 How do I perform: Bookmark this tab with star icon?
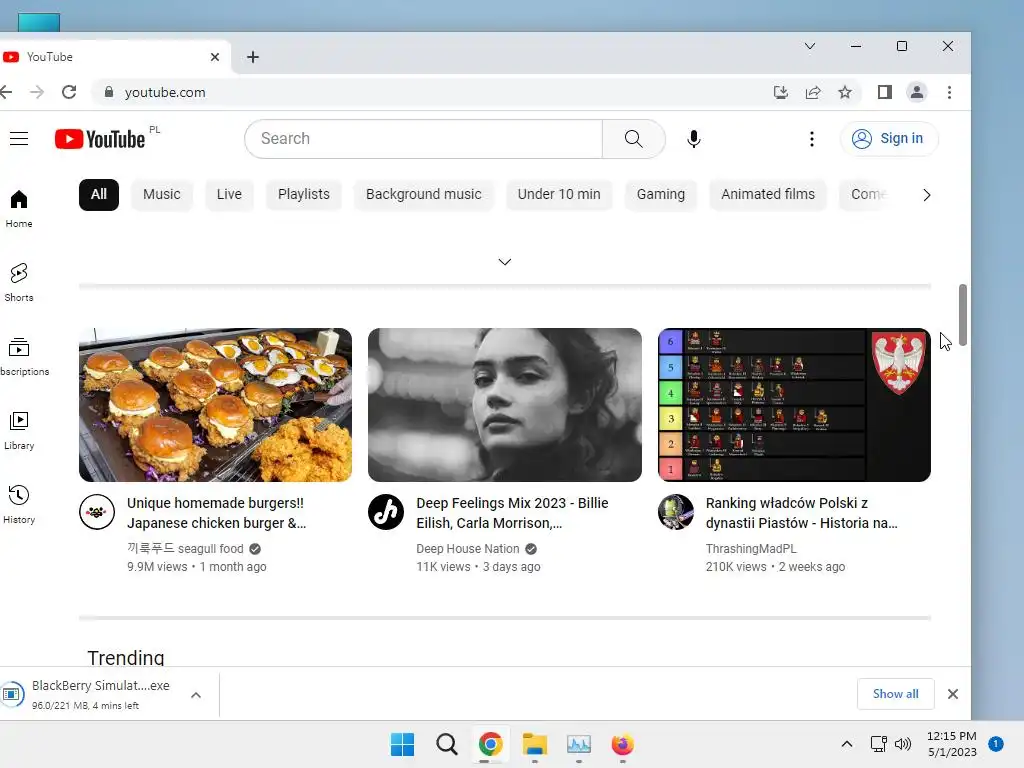(845, 92)
